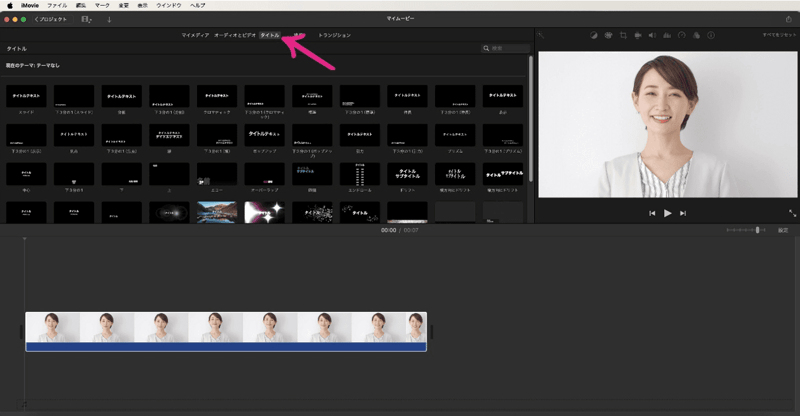
Task: Toggle fullscreen playback in the viewer
Action: (792, 213)
